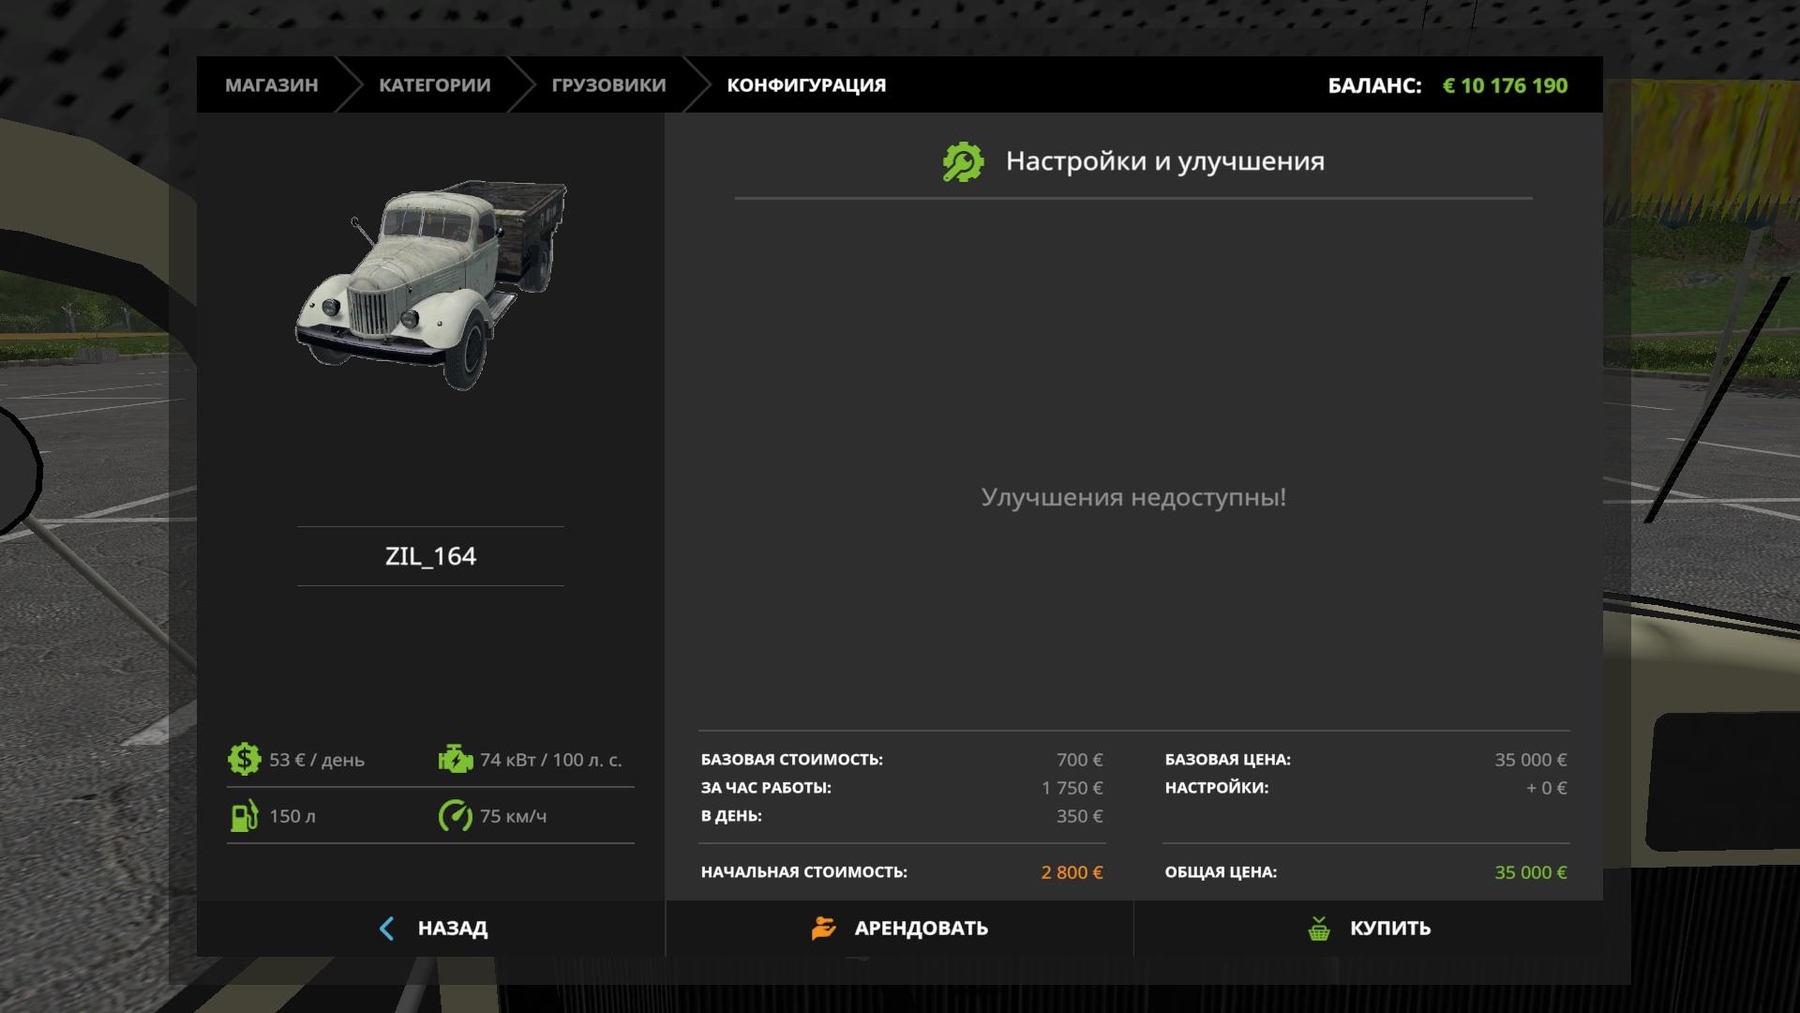Click the blue back arrow icon
Viewport: 1800px width, 1013px height.
(x=387, y=928)
